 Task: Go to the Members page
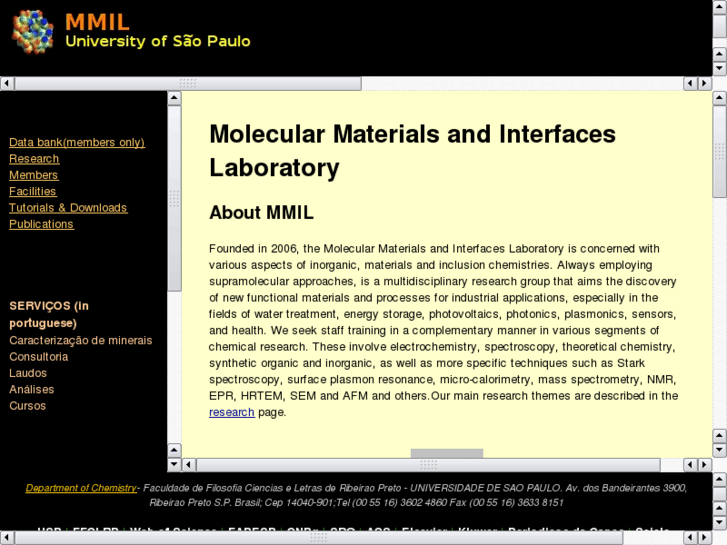click(x=33, y=175)
